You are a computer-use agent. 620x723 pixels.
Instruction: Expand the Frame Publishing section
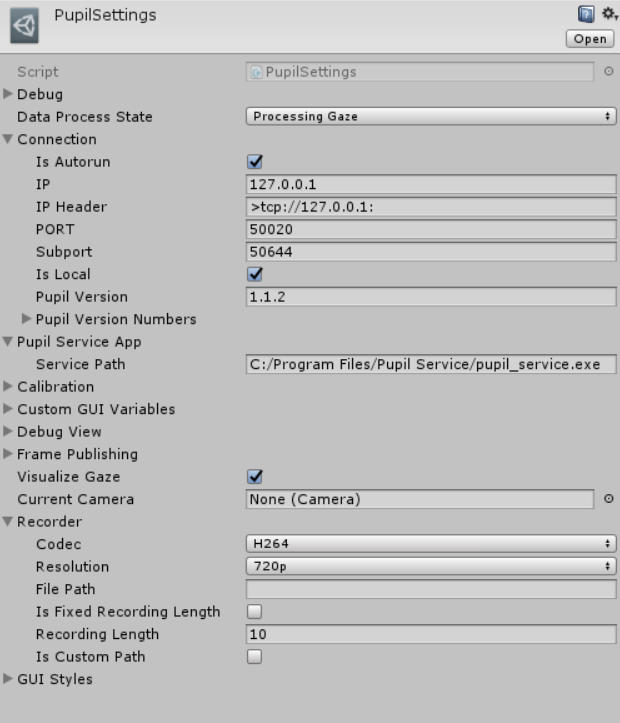point(7,454)
